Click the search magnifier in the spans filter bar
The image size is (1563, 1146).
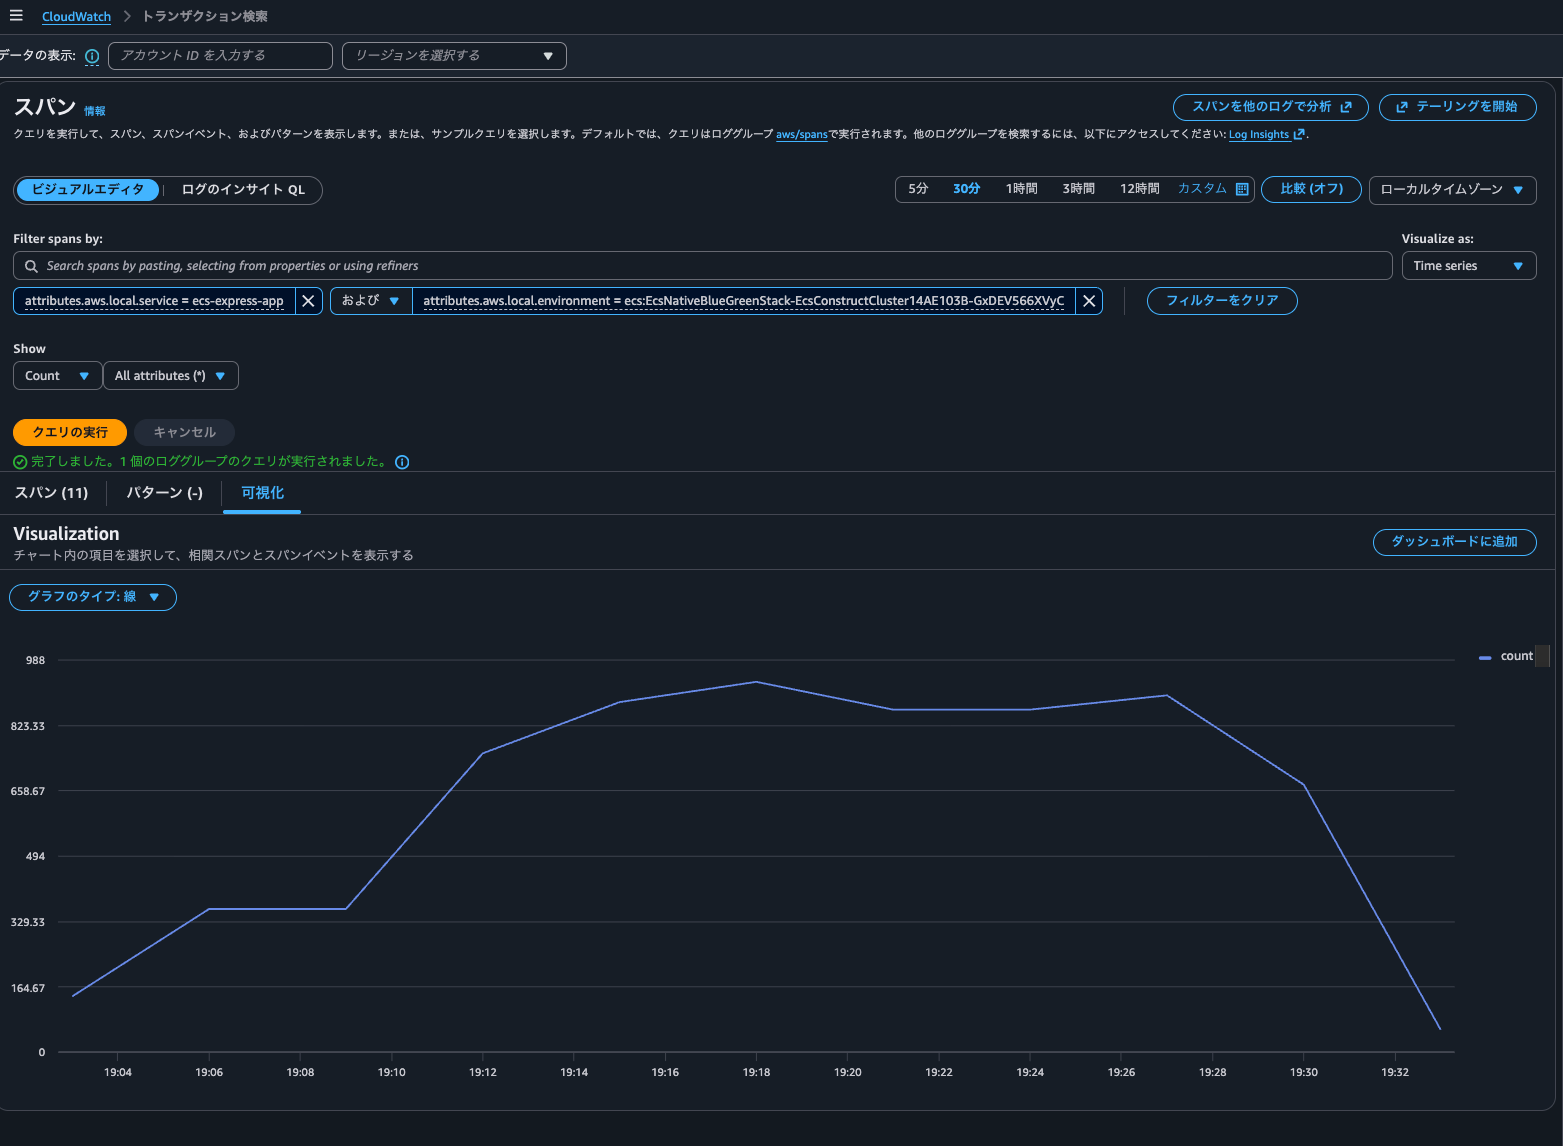pyautogui.click(x=31, y=265)
